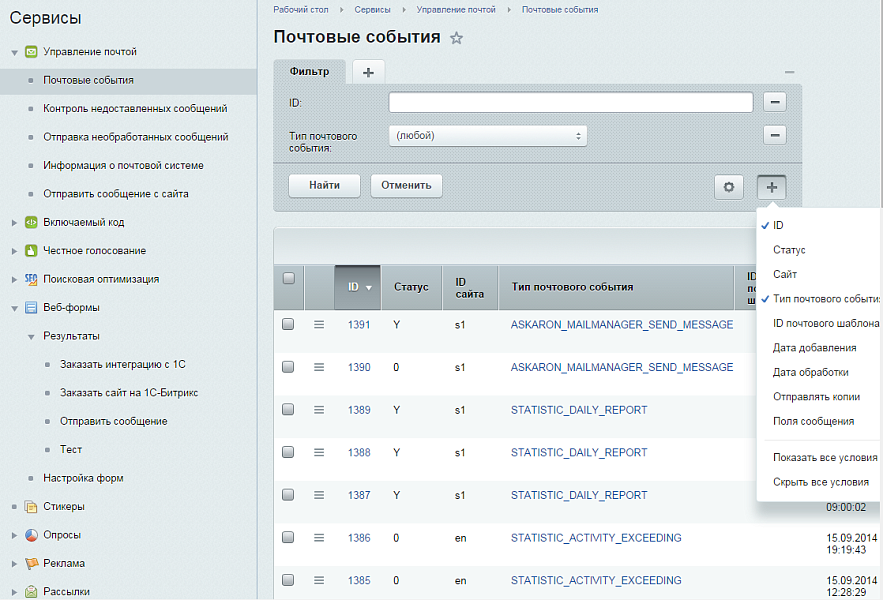Open row actions menu for ID 1388
The height and width of the screenshot is (600, 883).
[x=319, y=453]
